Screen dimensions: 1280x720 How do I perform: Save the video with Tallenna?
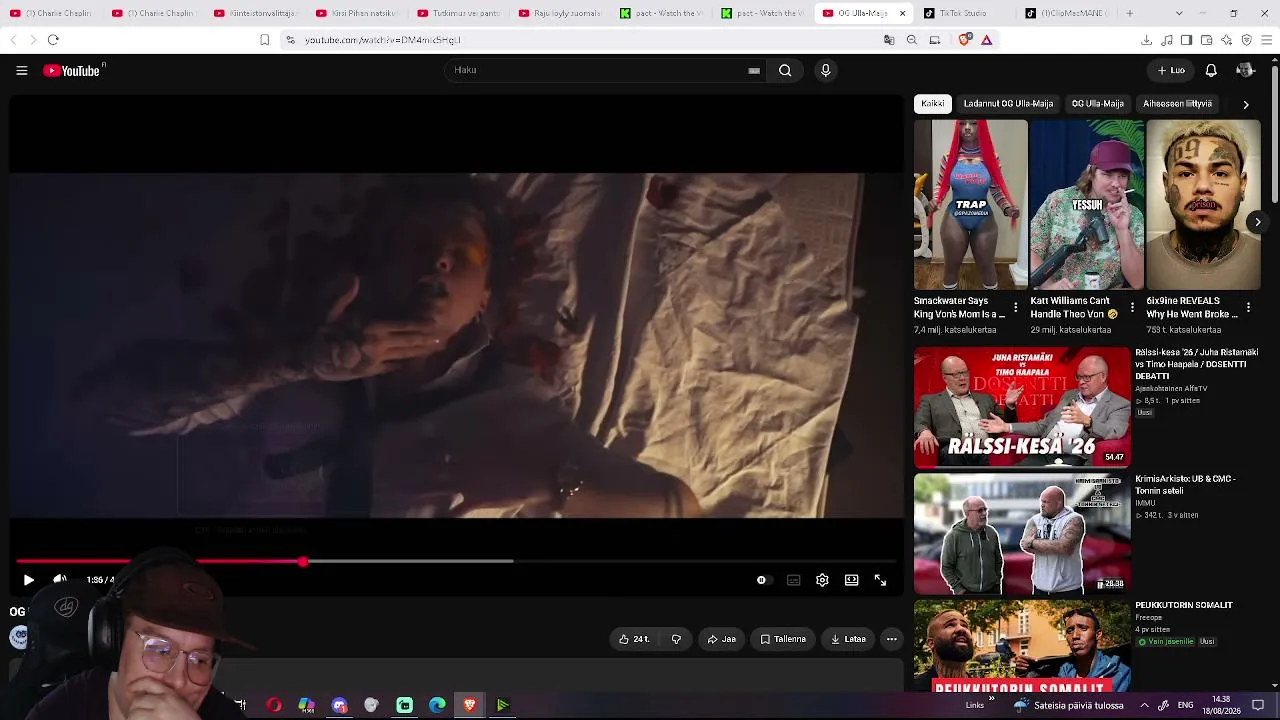783,639
